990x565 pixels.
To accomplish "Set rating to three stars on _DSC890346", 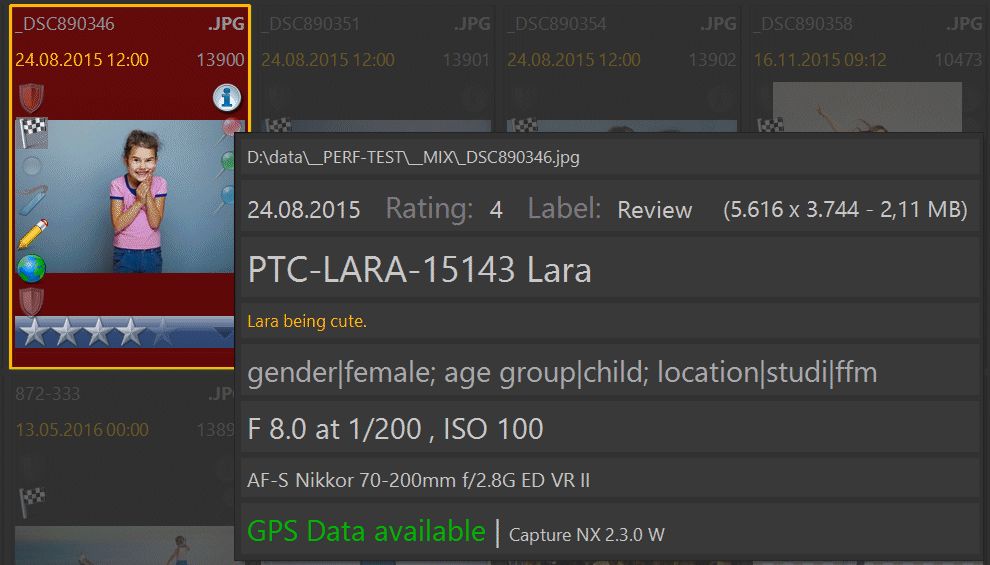I will [98, 332].
